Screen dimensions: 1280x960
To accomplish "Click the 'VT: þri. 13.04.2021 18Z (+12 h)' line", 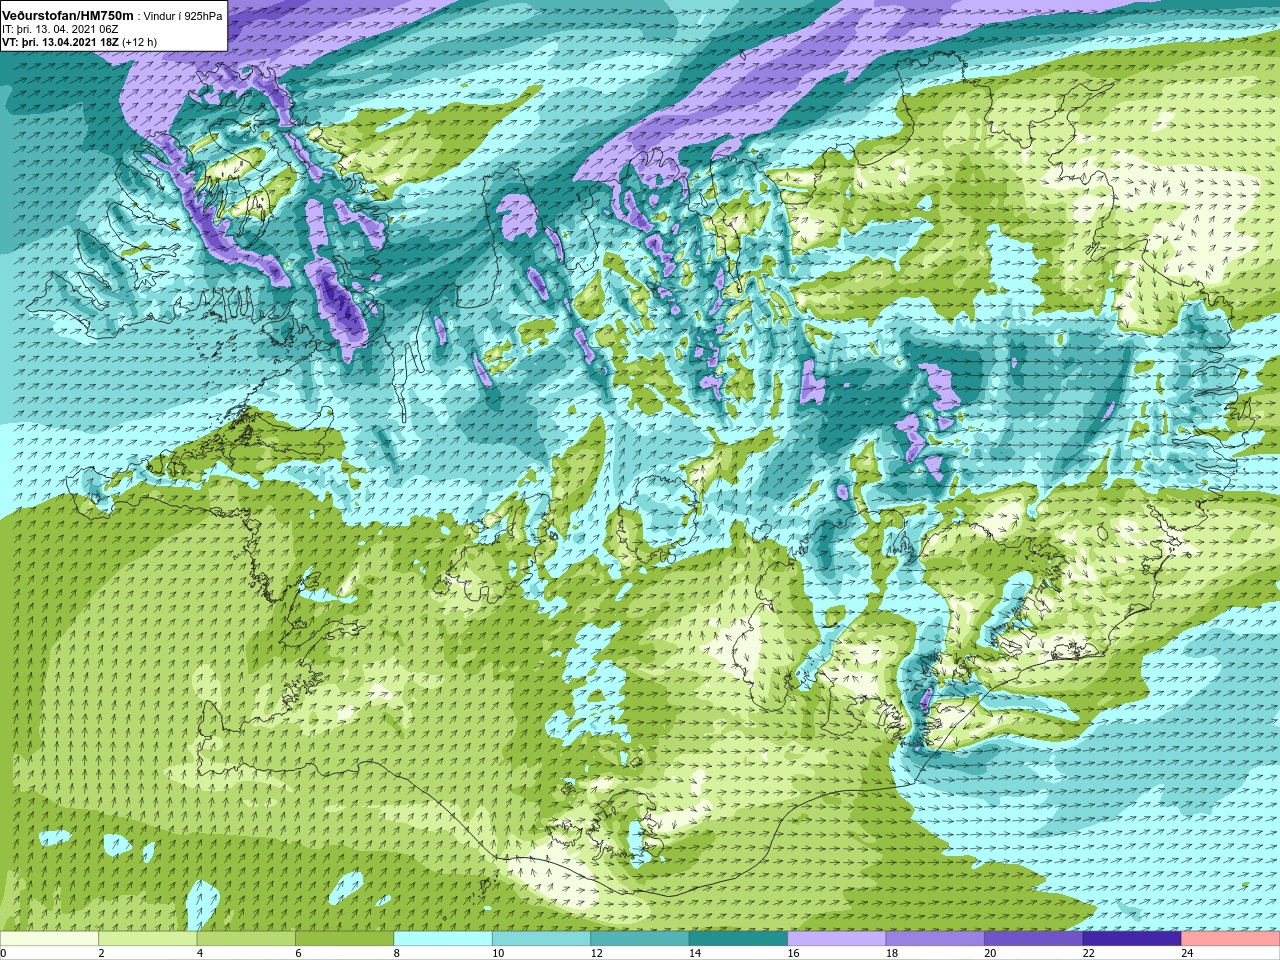I will click(x=79, y=42).
